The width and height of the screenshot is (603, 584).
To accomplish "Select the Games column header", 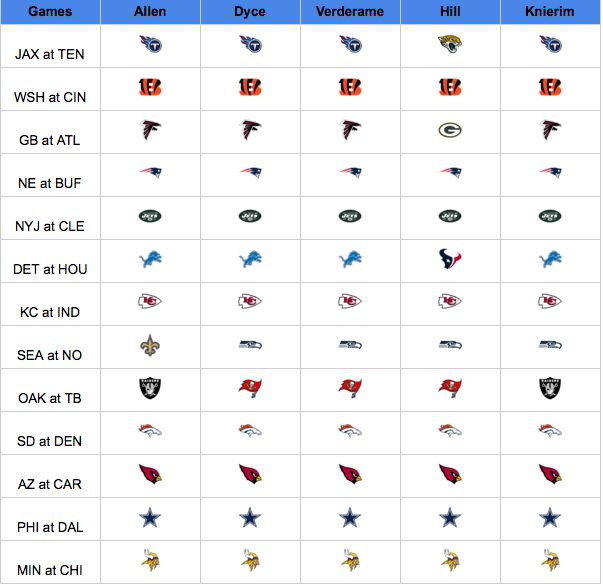I will [50, 12].
